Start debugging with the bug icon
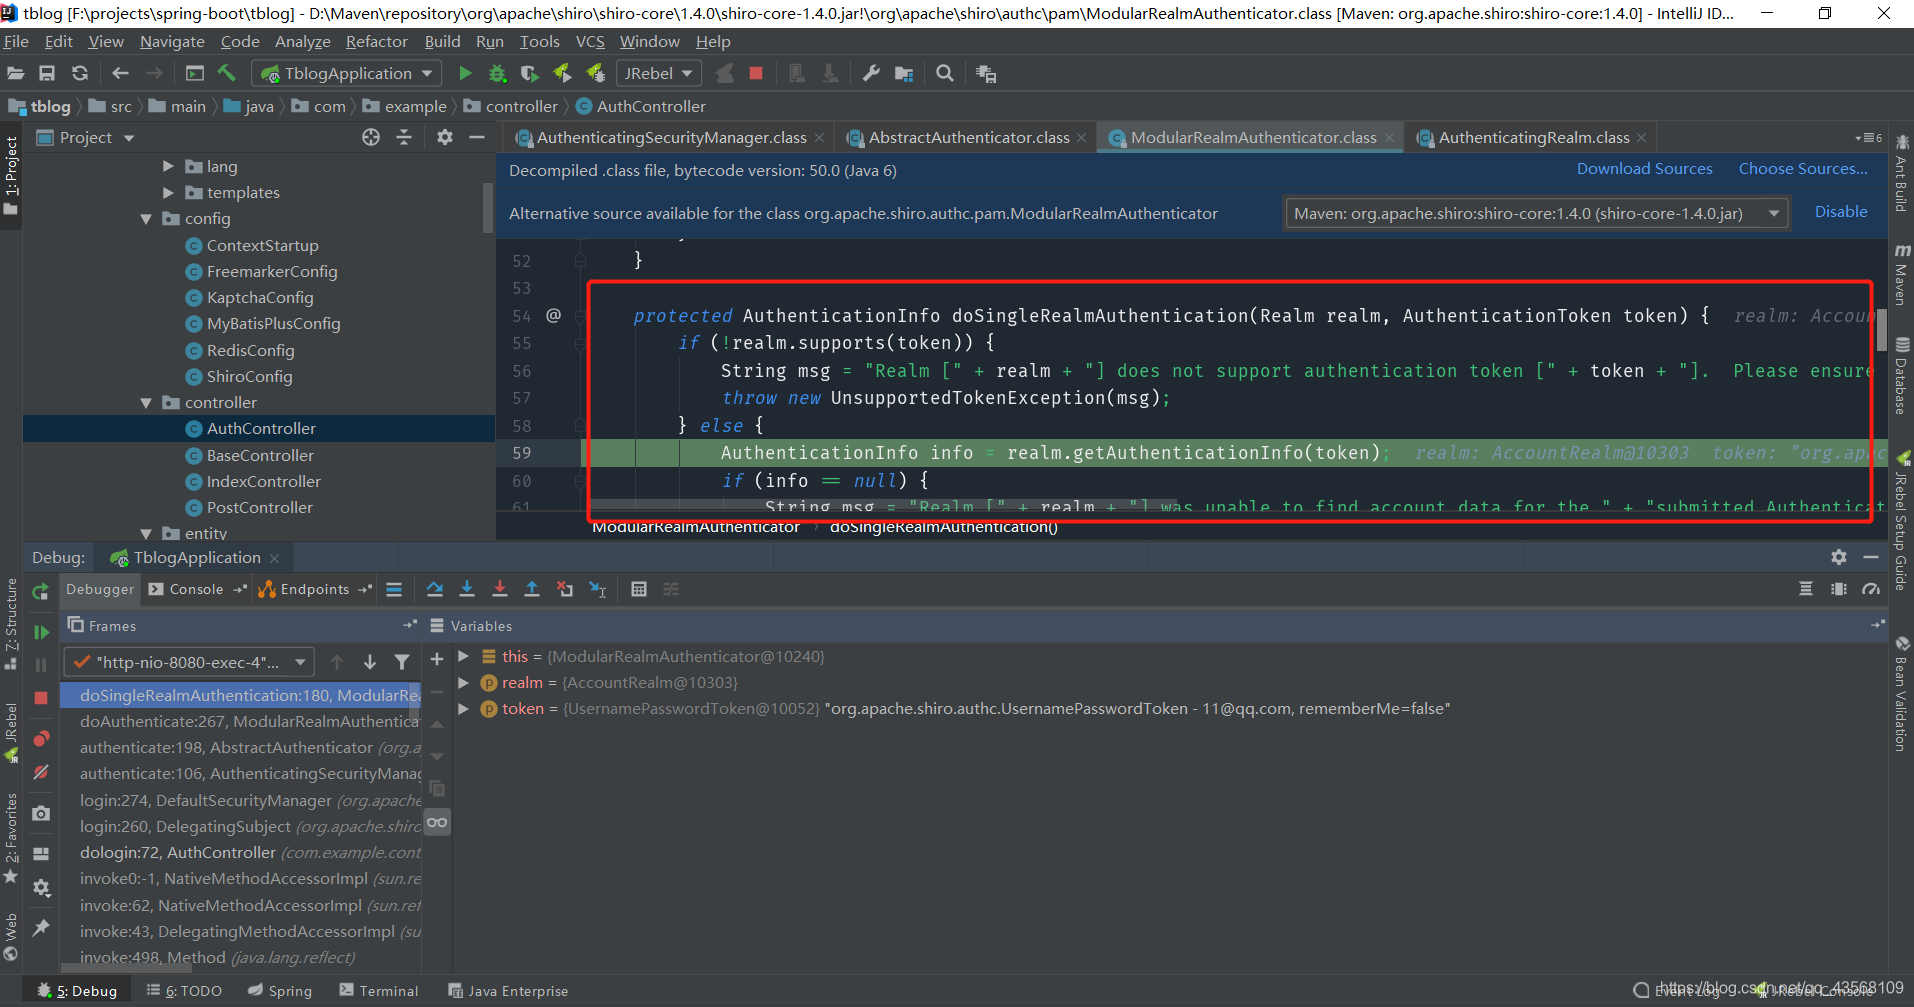1914x1007 pixels. point(497,73)
